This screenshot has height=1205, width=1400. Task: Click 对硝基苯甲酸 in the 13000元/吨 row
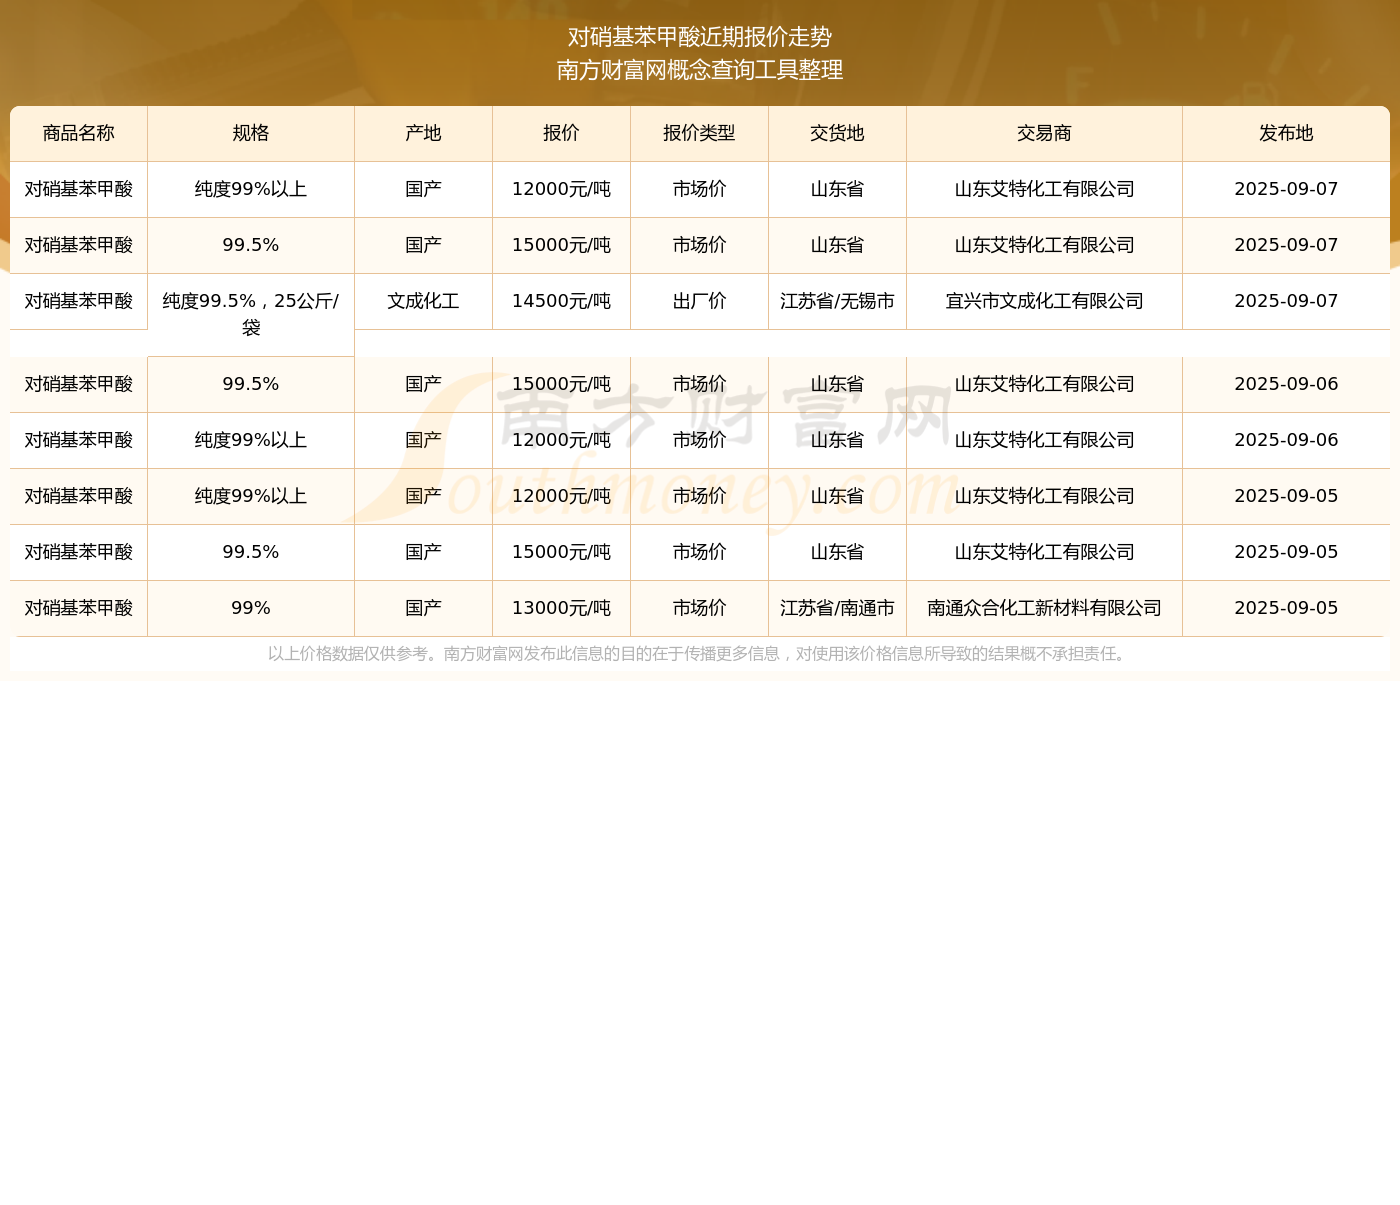[x=79, y=609]
